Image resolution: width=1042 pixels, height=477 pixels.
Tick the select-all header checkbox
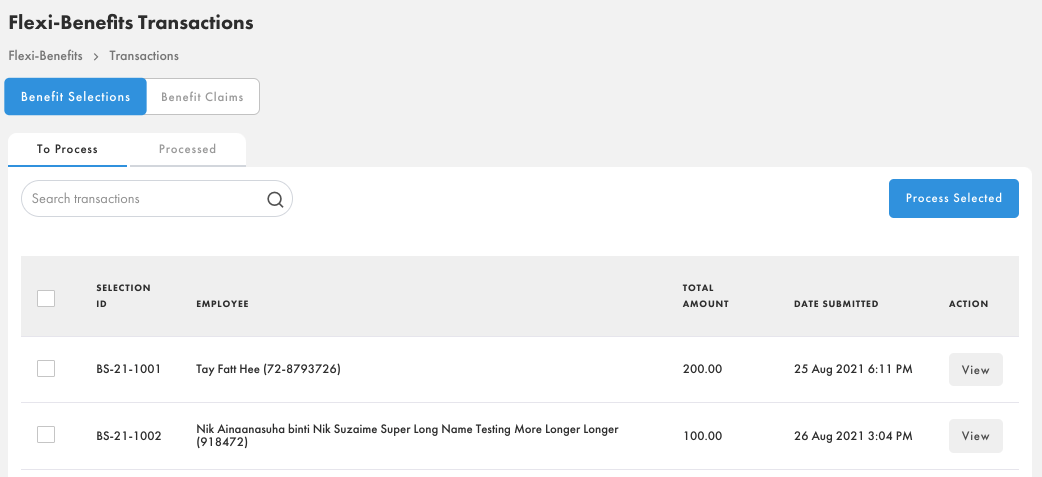tap(46, 298)
